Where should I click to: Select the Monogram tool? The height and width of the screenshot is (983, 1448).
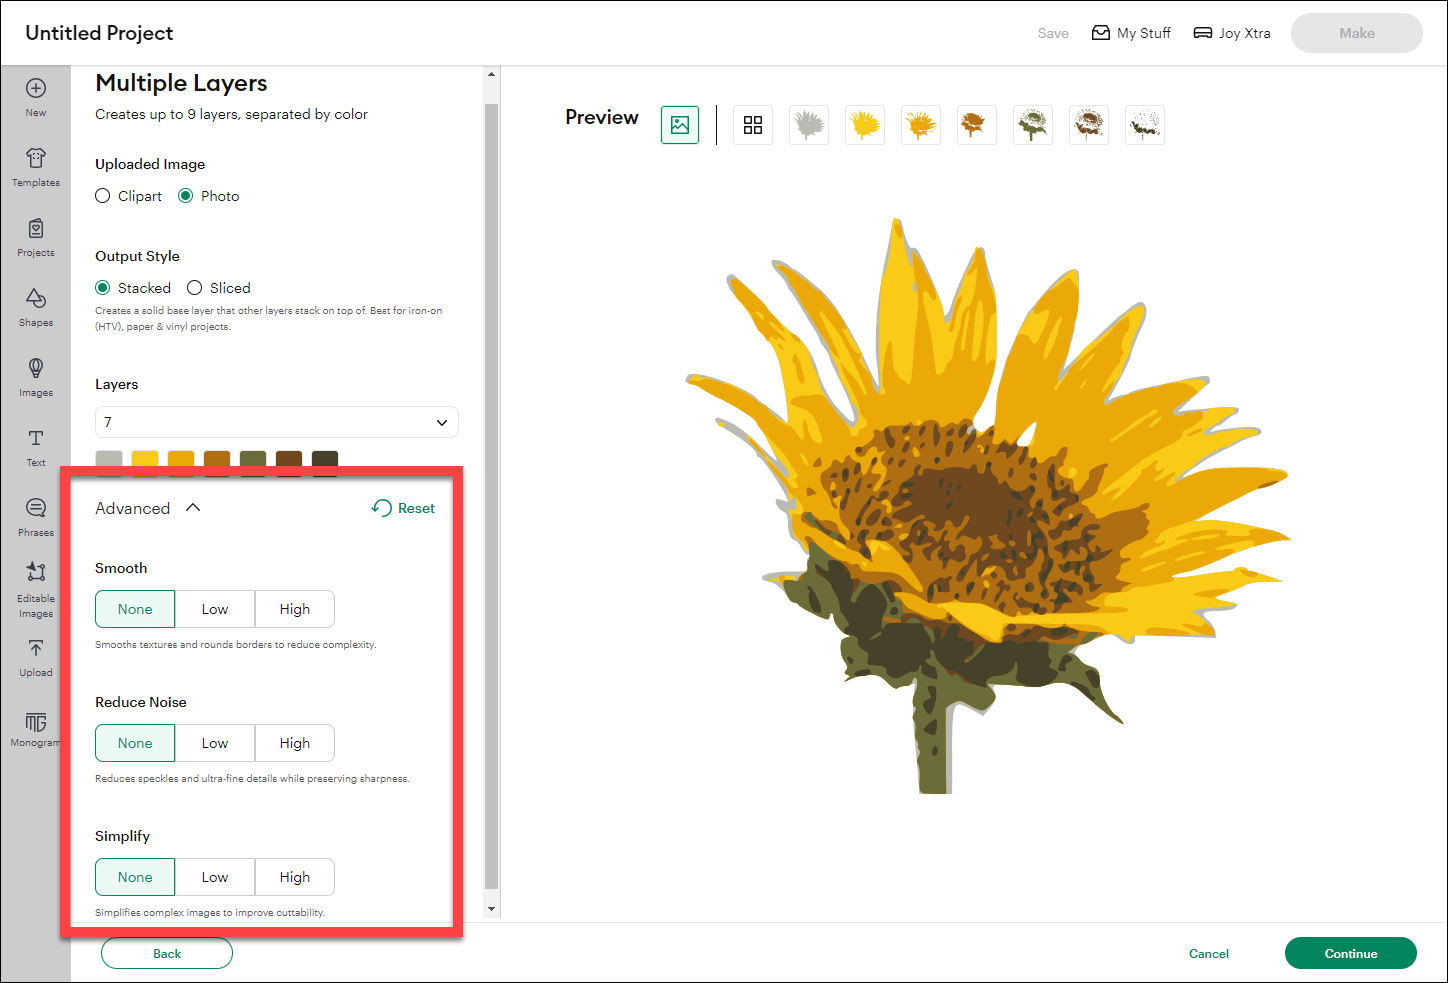coord(36,726)
